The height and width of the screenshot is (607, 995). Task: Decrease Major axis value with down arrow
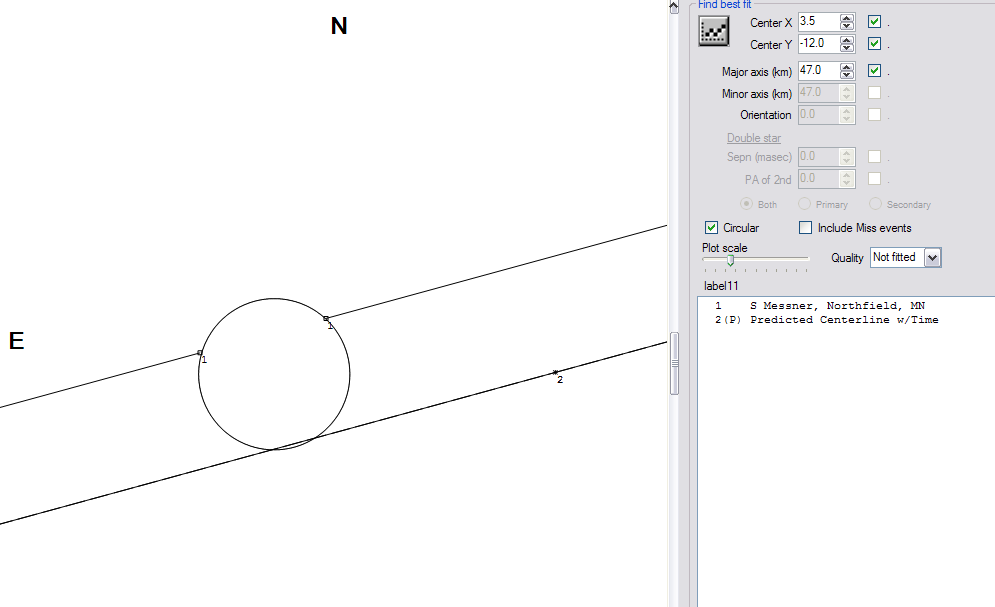click(x=847, y=75)
